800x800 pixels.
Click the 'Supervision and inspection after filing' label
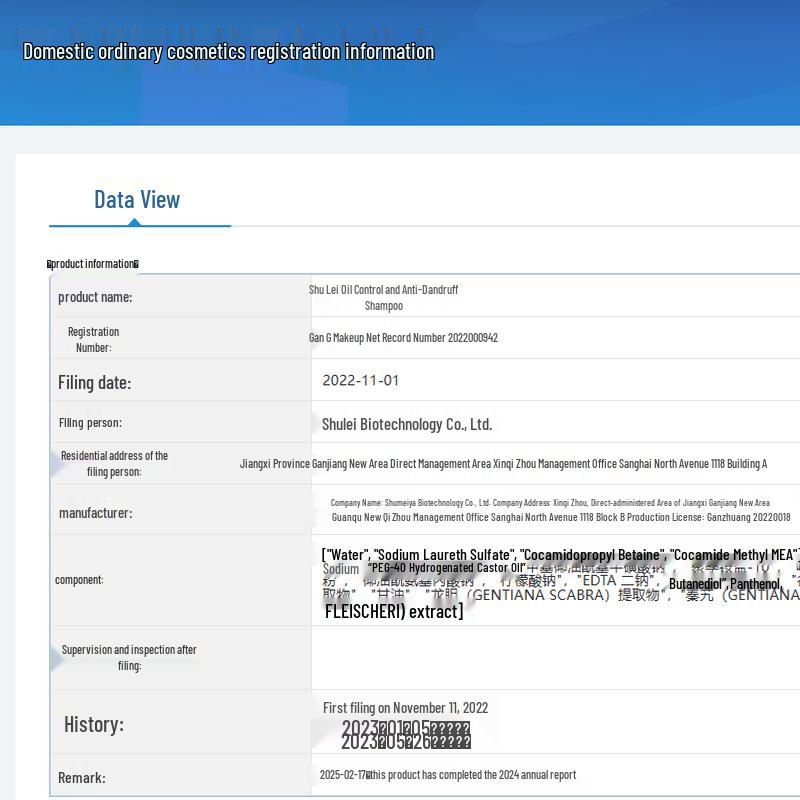click(129, 657)
